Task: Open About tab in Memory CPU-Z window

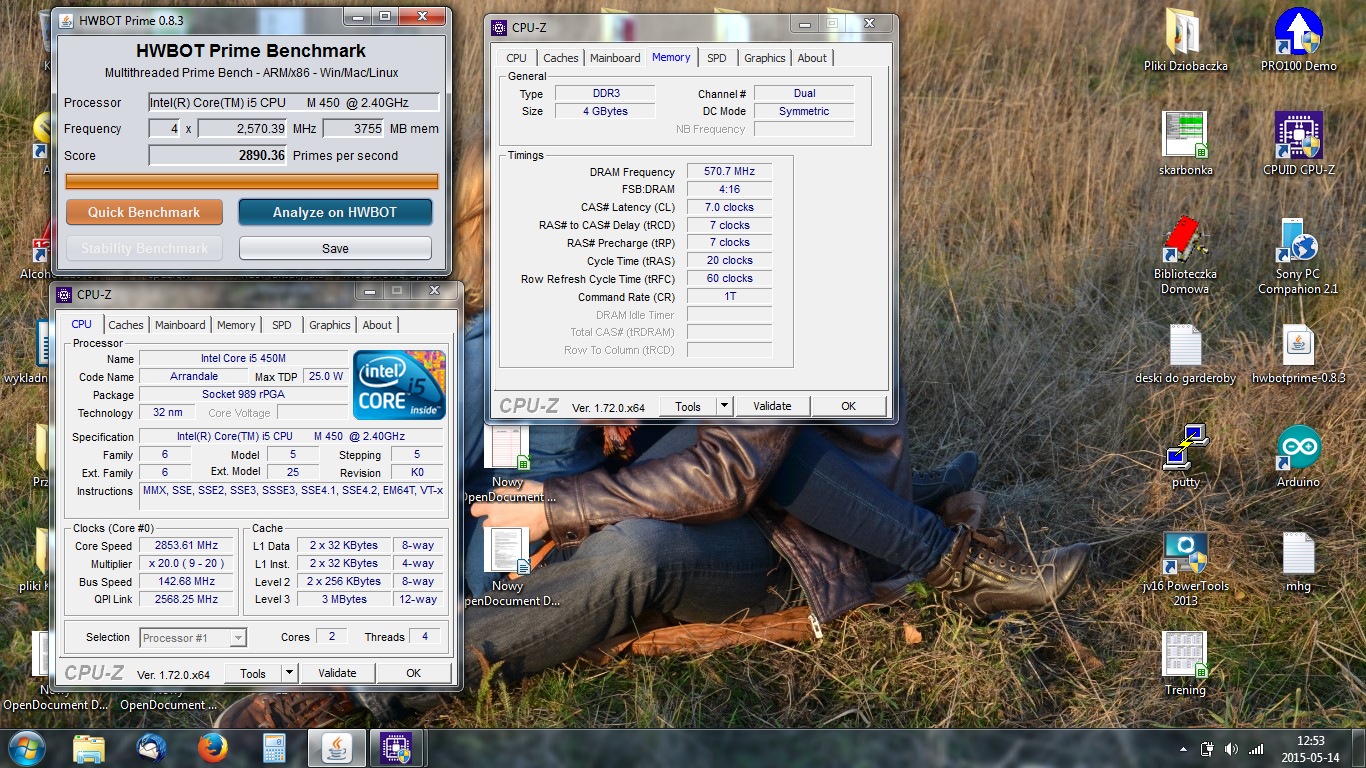Action: pyautogui.click(x=812, y=58)
